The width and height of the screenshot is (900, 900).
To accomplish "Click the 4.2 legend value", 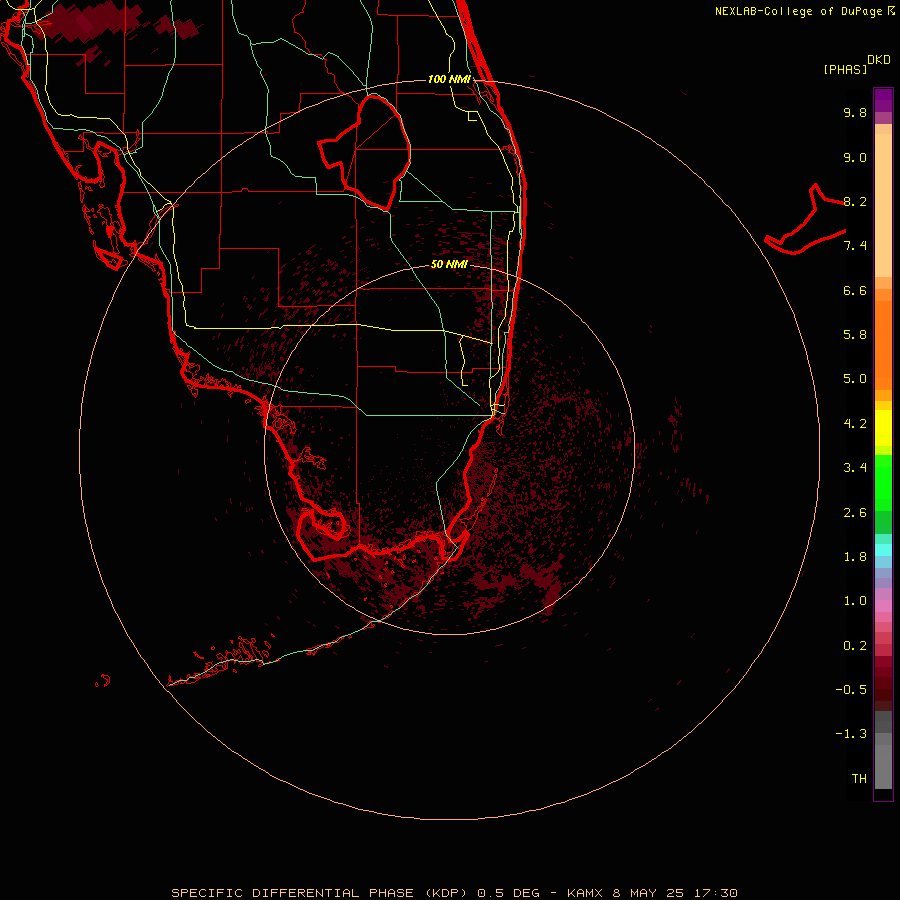I will (855, 424).
